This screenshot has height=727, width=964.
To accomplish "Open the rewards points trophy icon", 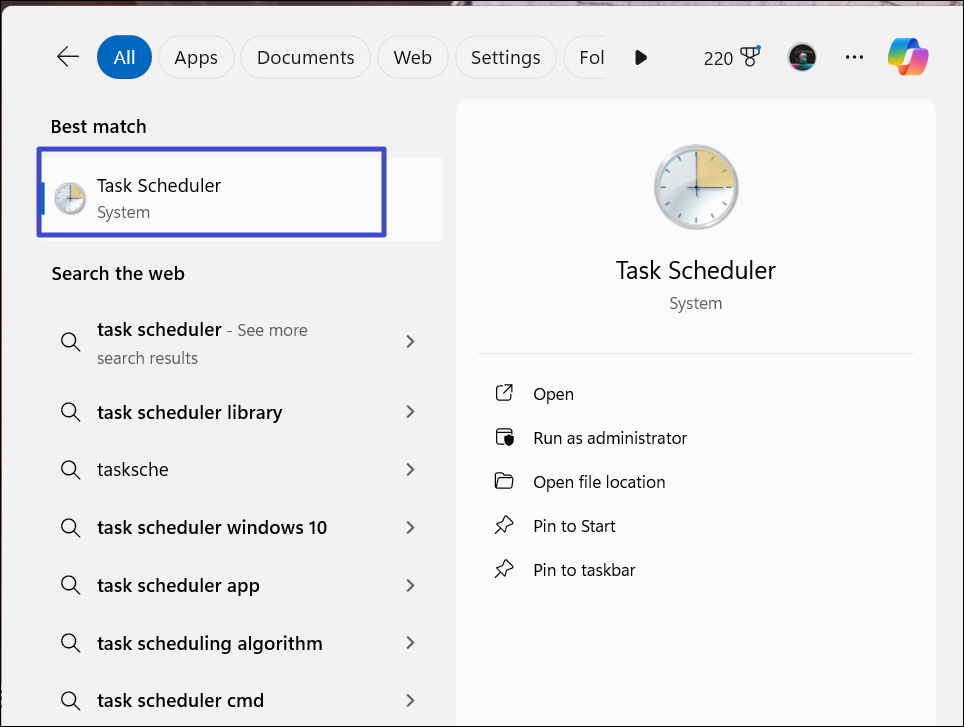I will pyautogui.click(x=746, y=57).
